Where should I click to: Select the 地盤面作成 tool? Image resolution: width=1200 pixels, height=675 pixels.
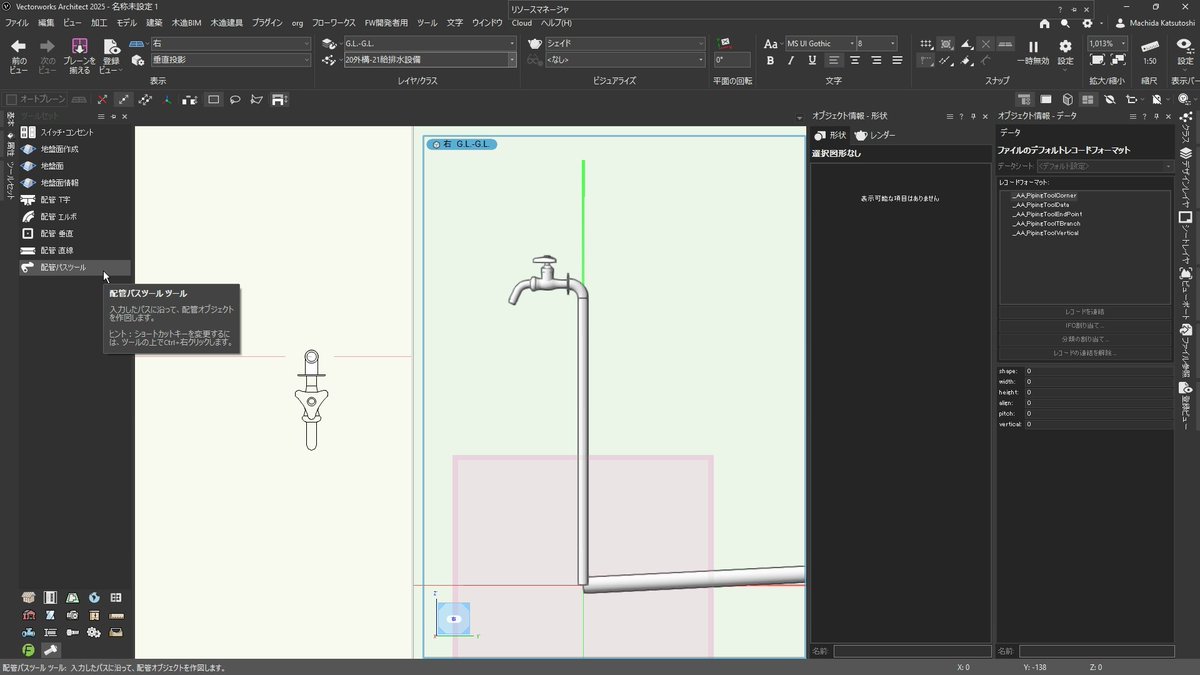60,148
